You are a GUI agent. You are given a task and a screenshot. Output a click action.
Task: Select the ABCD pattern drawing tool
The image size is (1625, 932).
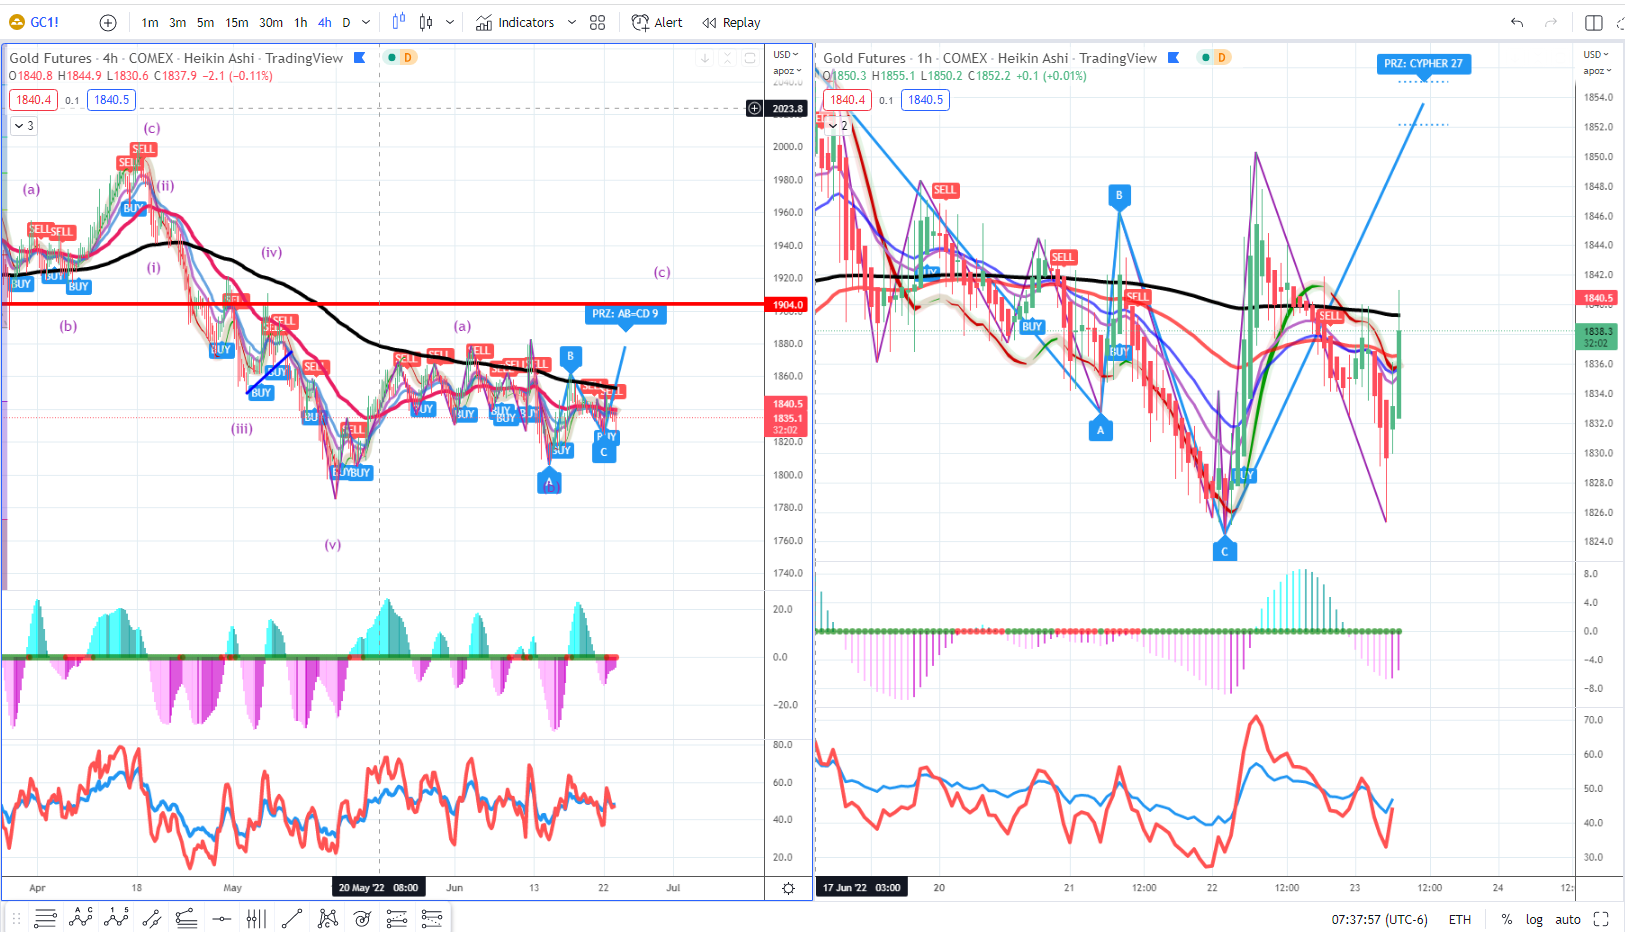click(x=81, y=918)
